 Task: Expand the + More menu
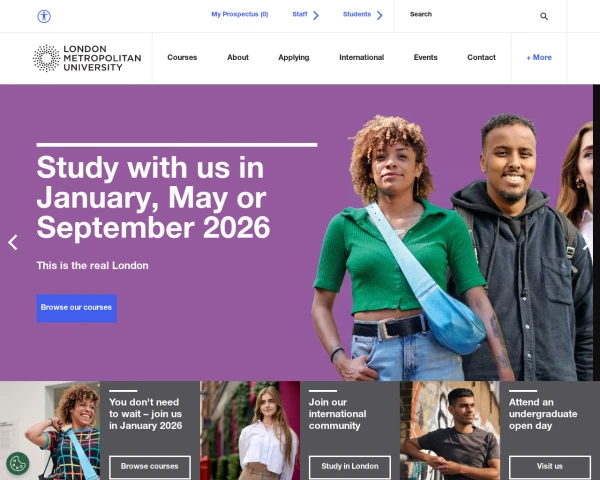(x=539, y=57)
